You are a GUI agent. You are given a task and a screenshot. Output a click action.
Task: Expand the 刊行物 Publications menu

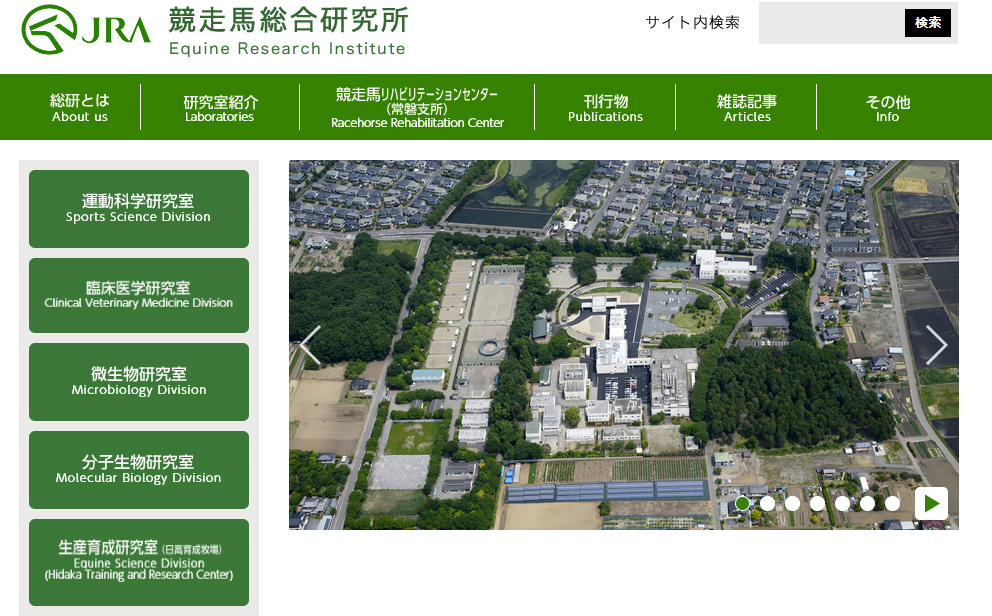(x=605, y=108)
